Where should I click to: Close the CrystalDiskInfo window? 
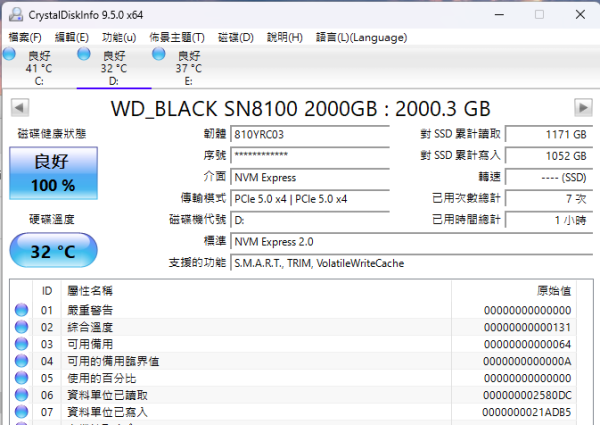tap(580, 15)
